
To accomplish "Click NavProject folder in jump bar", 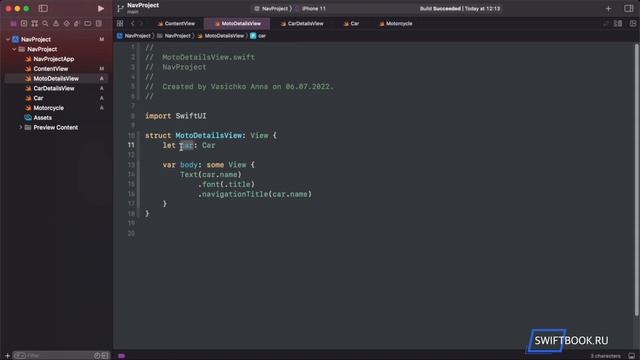I will click(x=174, y=36).
